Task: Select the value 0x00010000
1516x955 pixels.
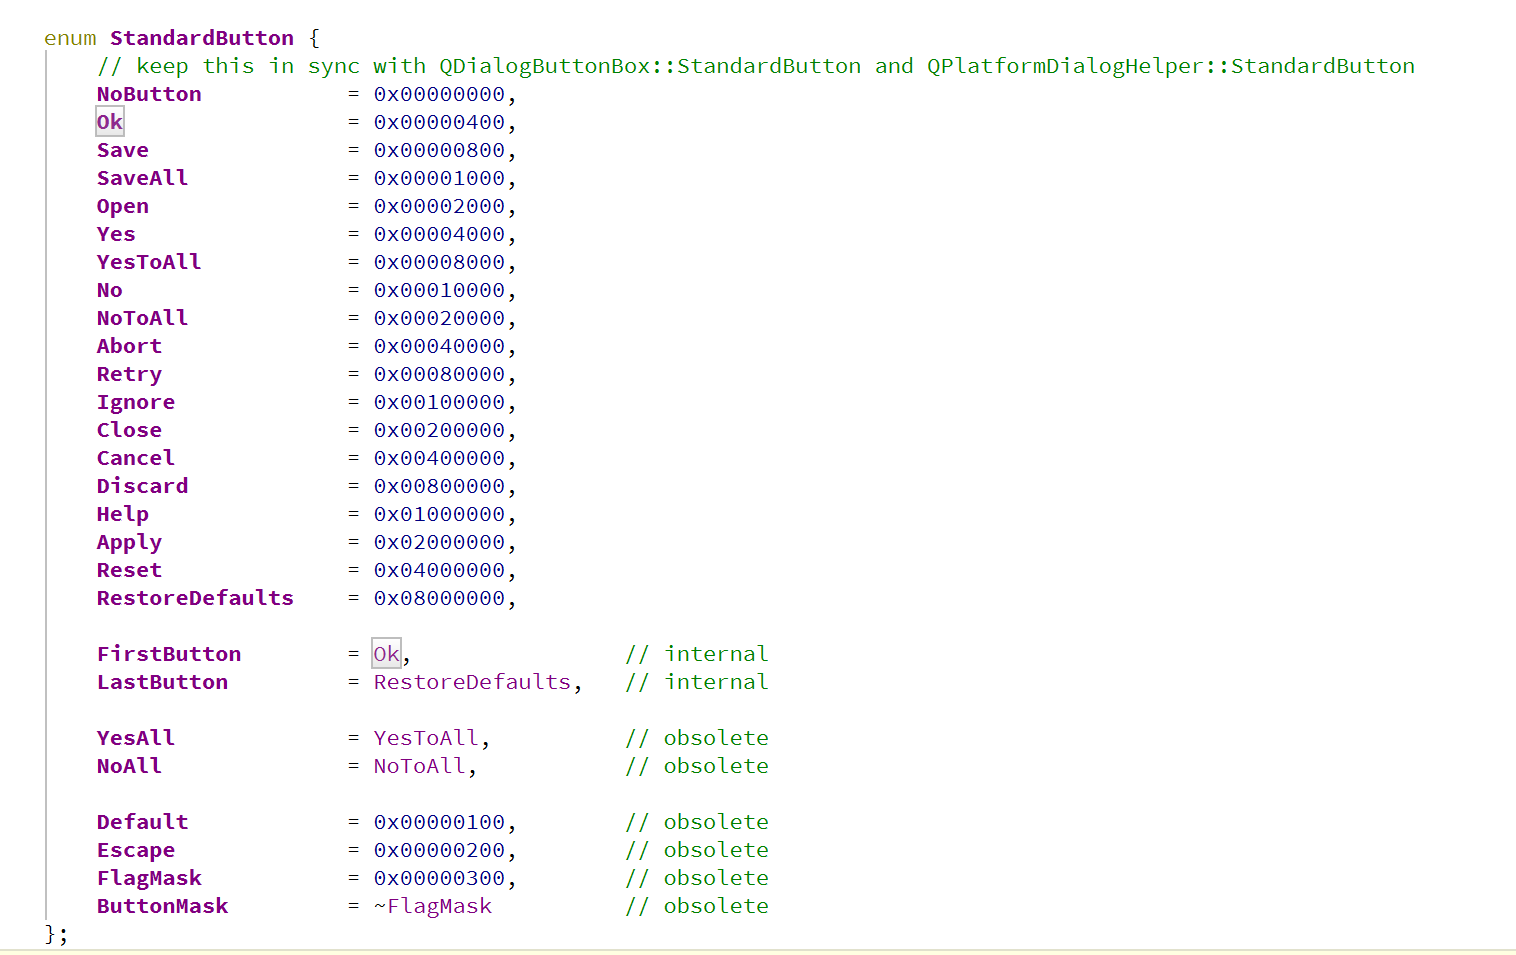Action: click(x=440, y=290)
